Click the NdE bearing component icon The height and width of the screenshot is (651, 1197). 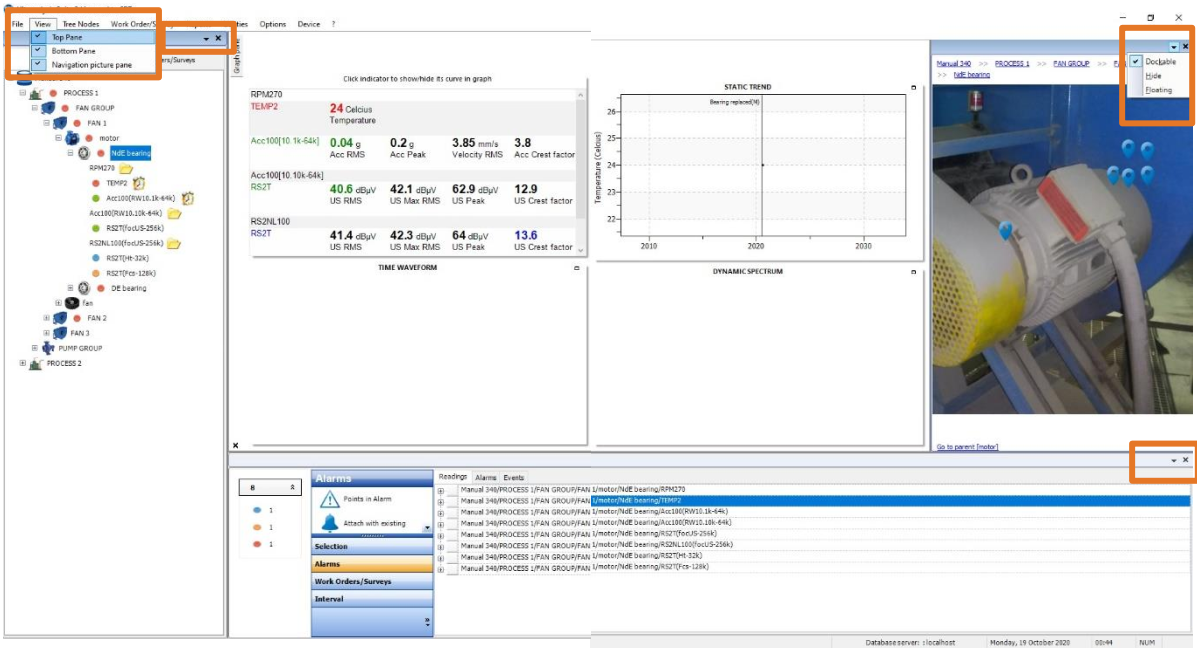click(x=82, y=153)
